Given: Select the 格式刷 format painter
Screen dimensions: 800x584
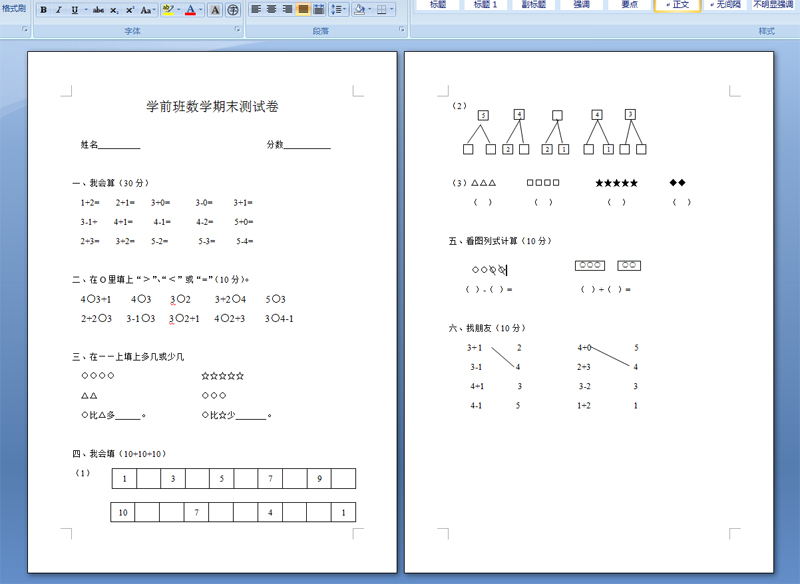Looking at the screenshot, I should click(x=14, y=8).
